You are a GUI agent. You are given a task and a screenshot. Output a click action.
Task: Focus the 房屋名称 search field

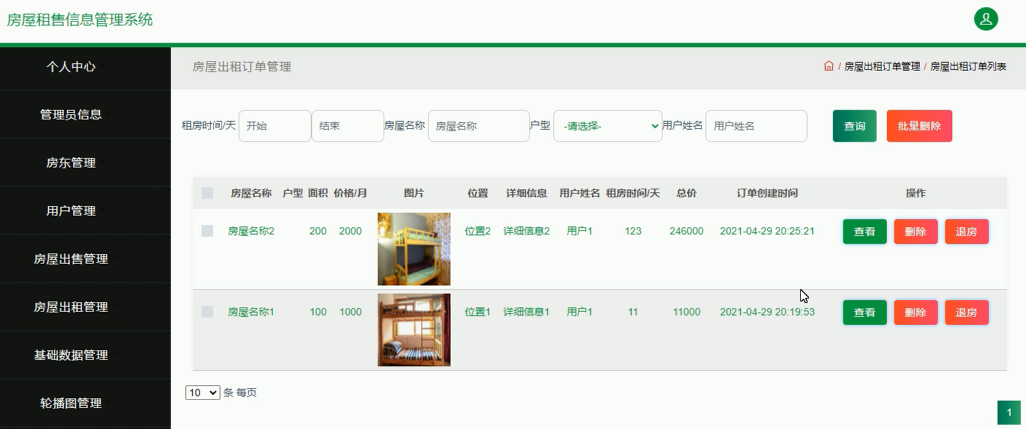[x=478, y=126]
